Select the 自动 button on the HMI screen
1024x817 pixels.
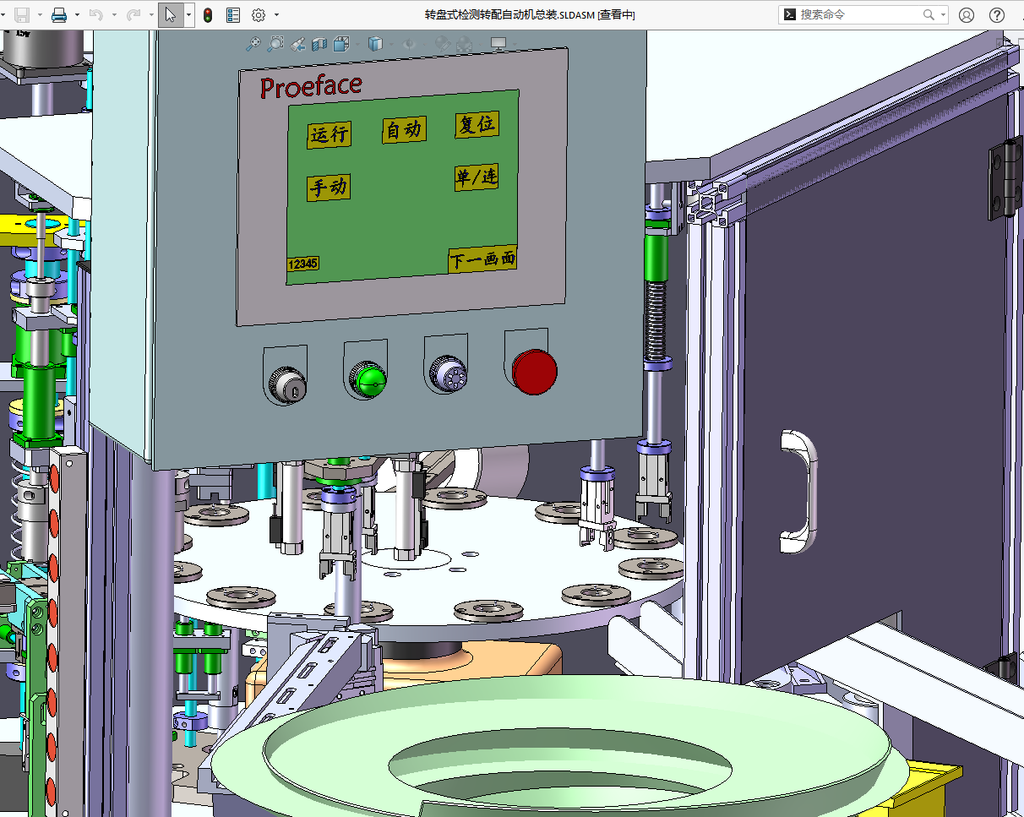[404, 129]
